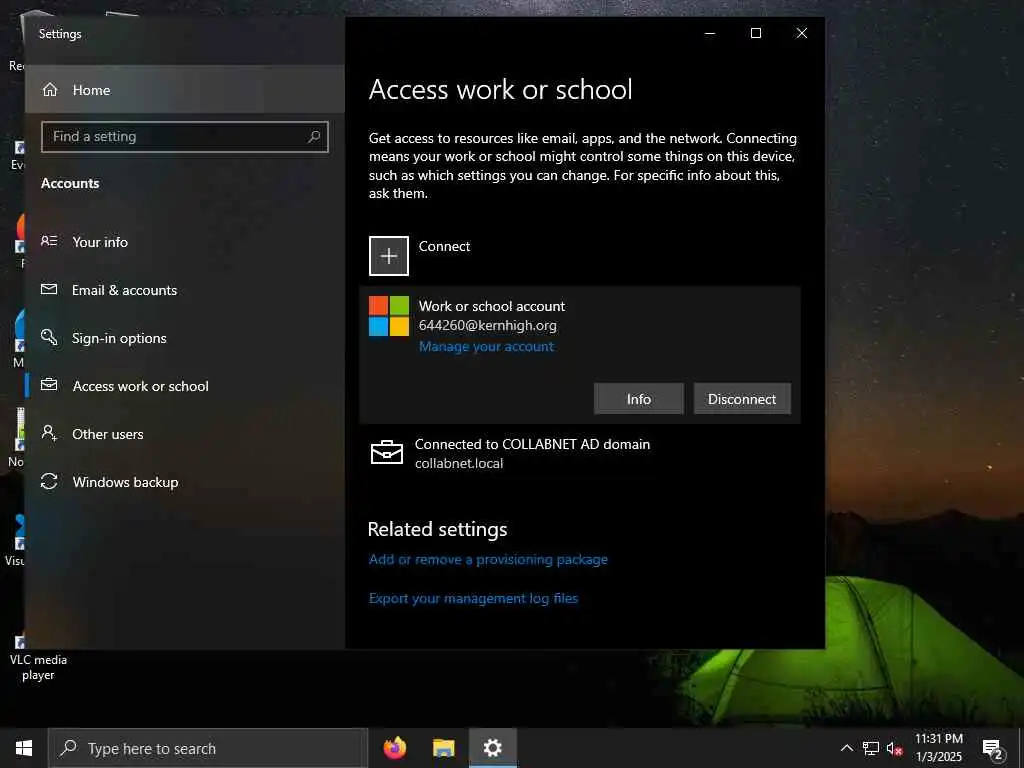Click the Connect label
The width and height of the screenshot is (1024, 768).
444,246
